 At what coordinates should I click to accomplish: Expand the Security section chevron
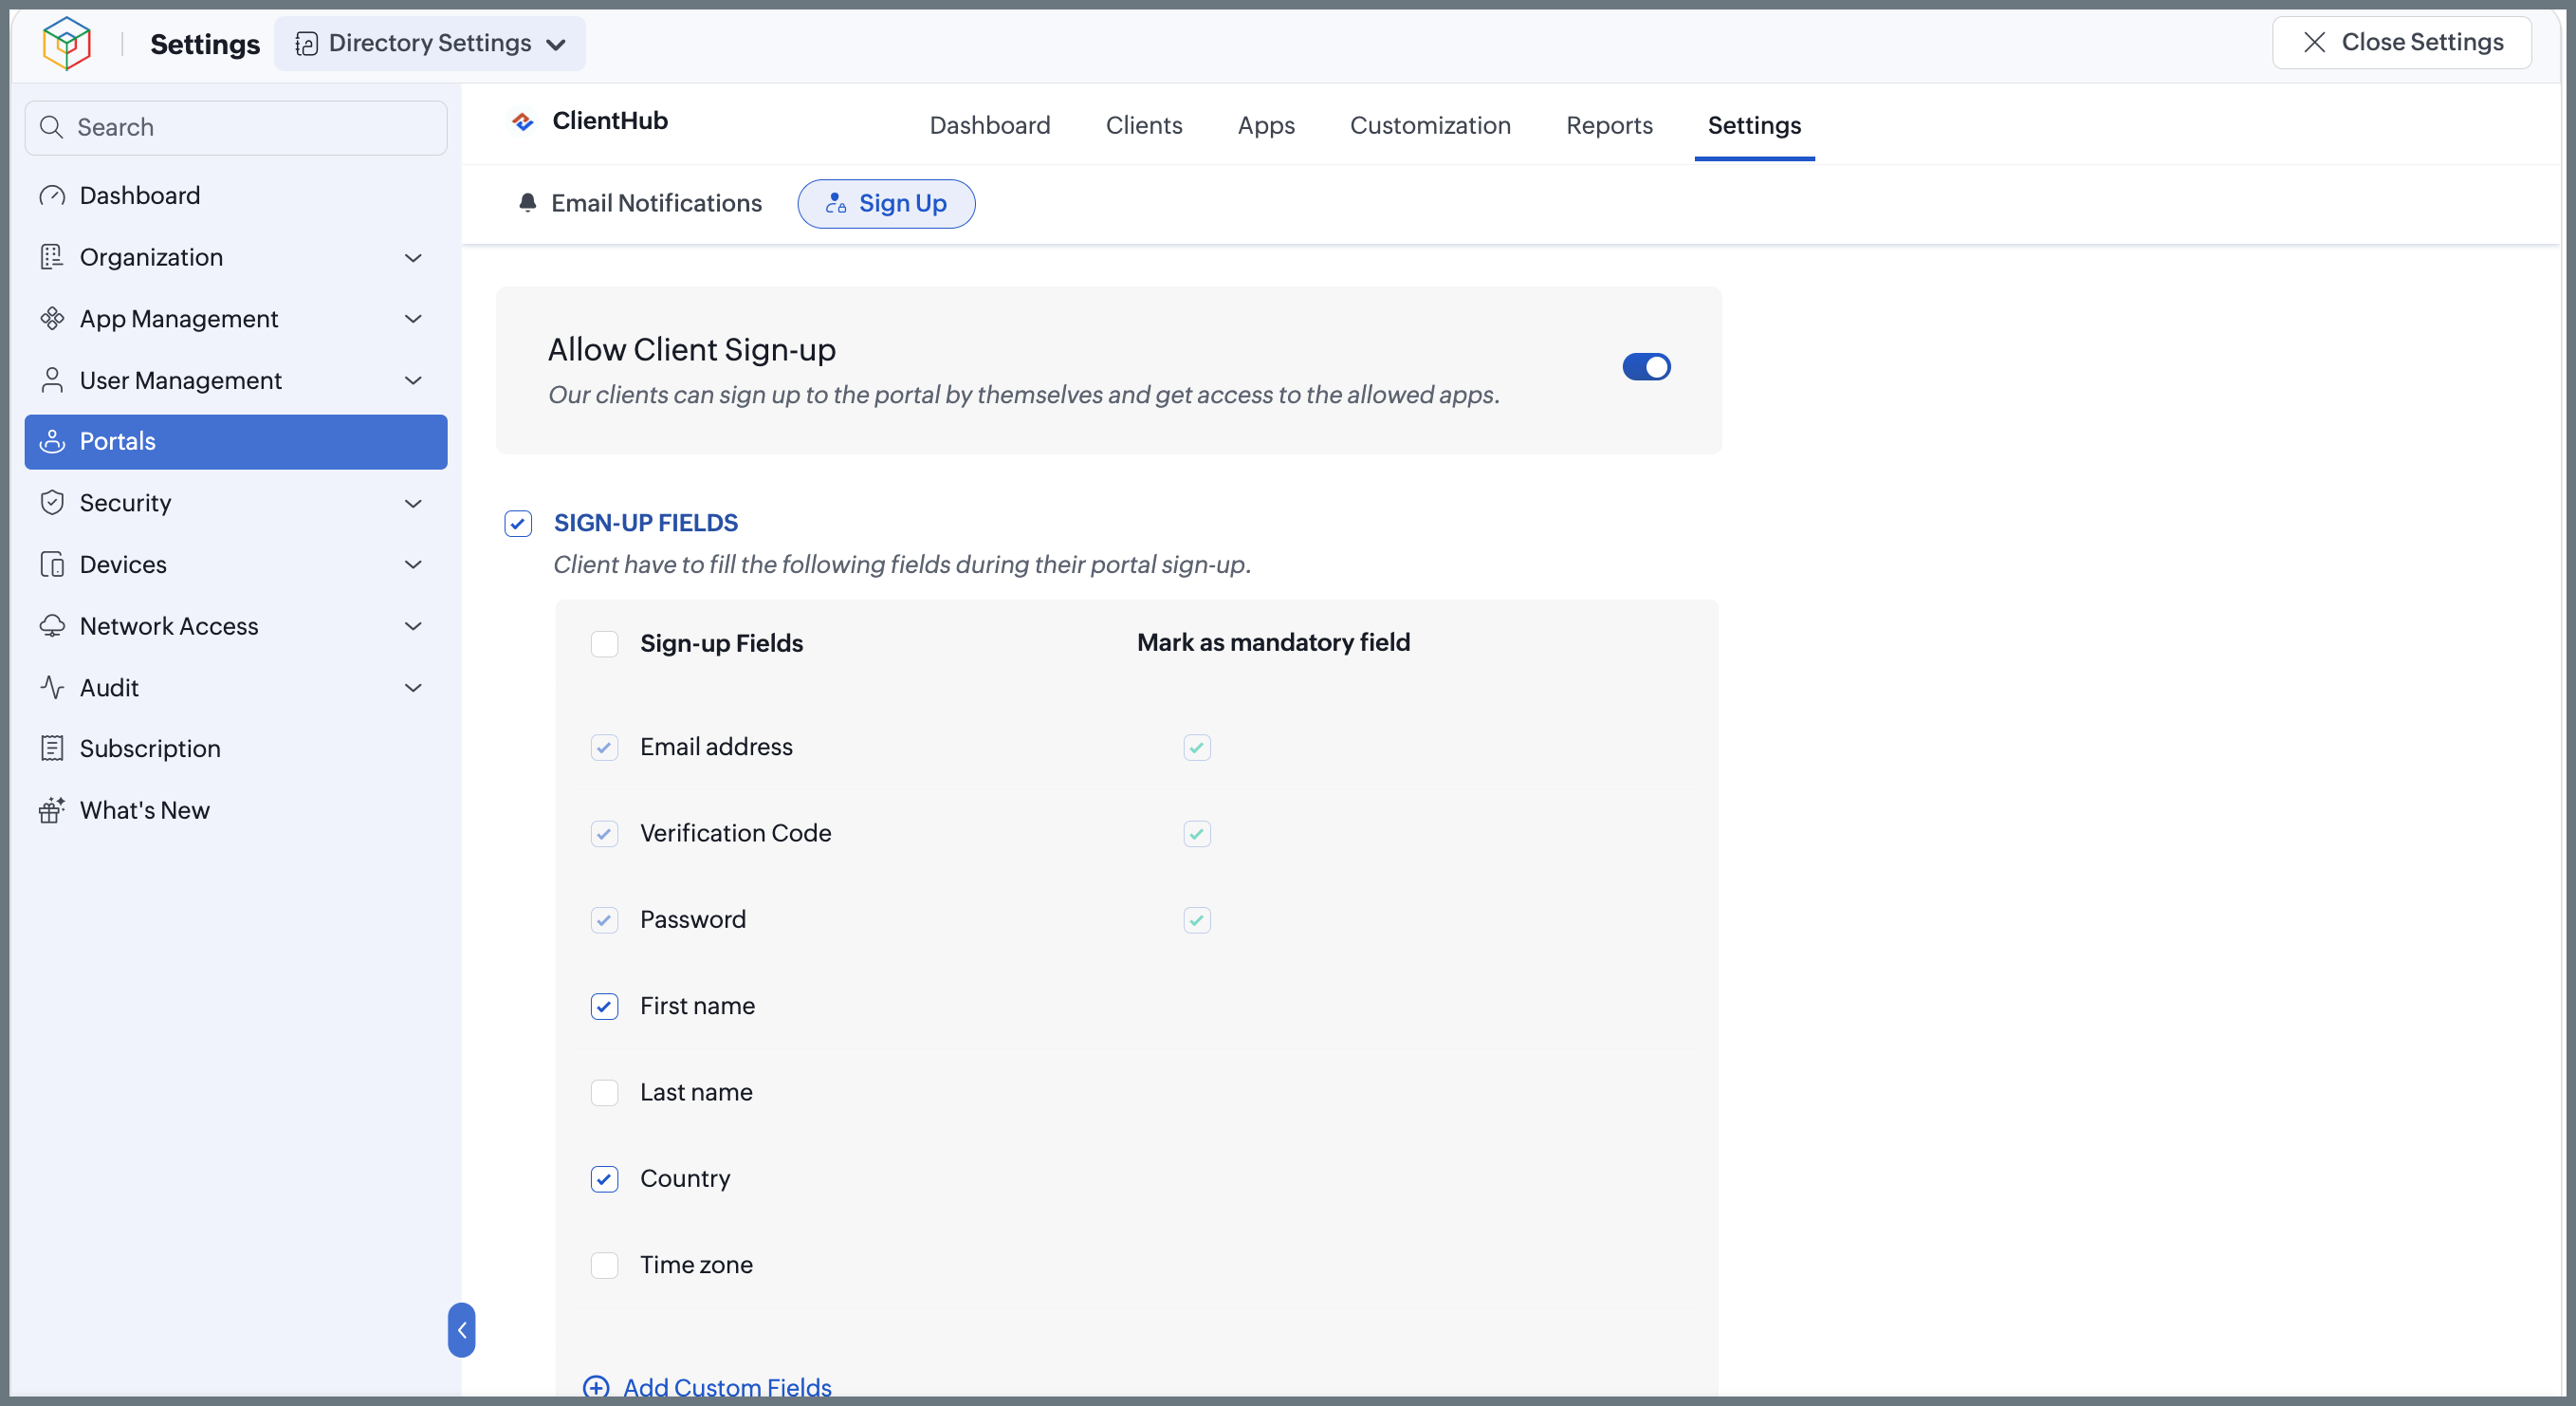pyautogui.click(x=413, y=502)
